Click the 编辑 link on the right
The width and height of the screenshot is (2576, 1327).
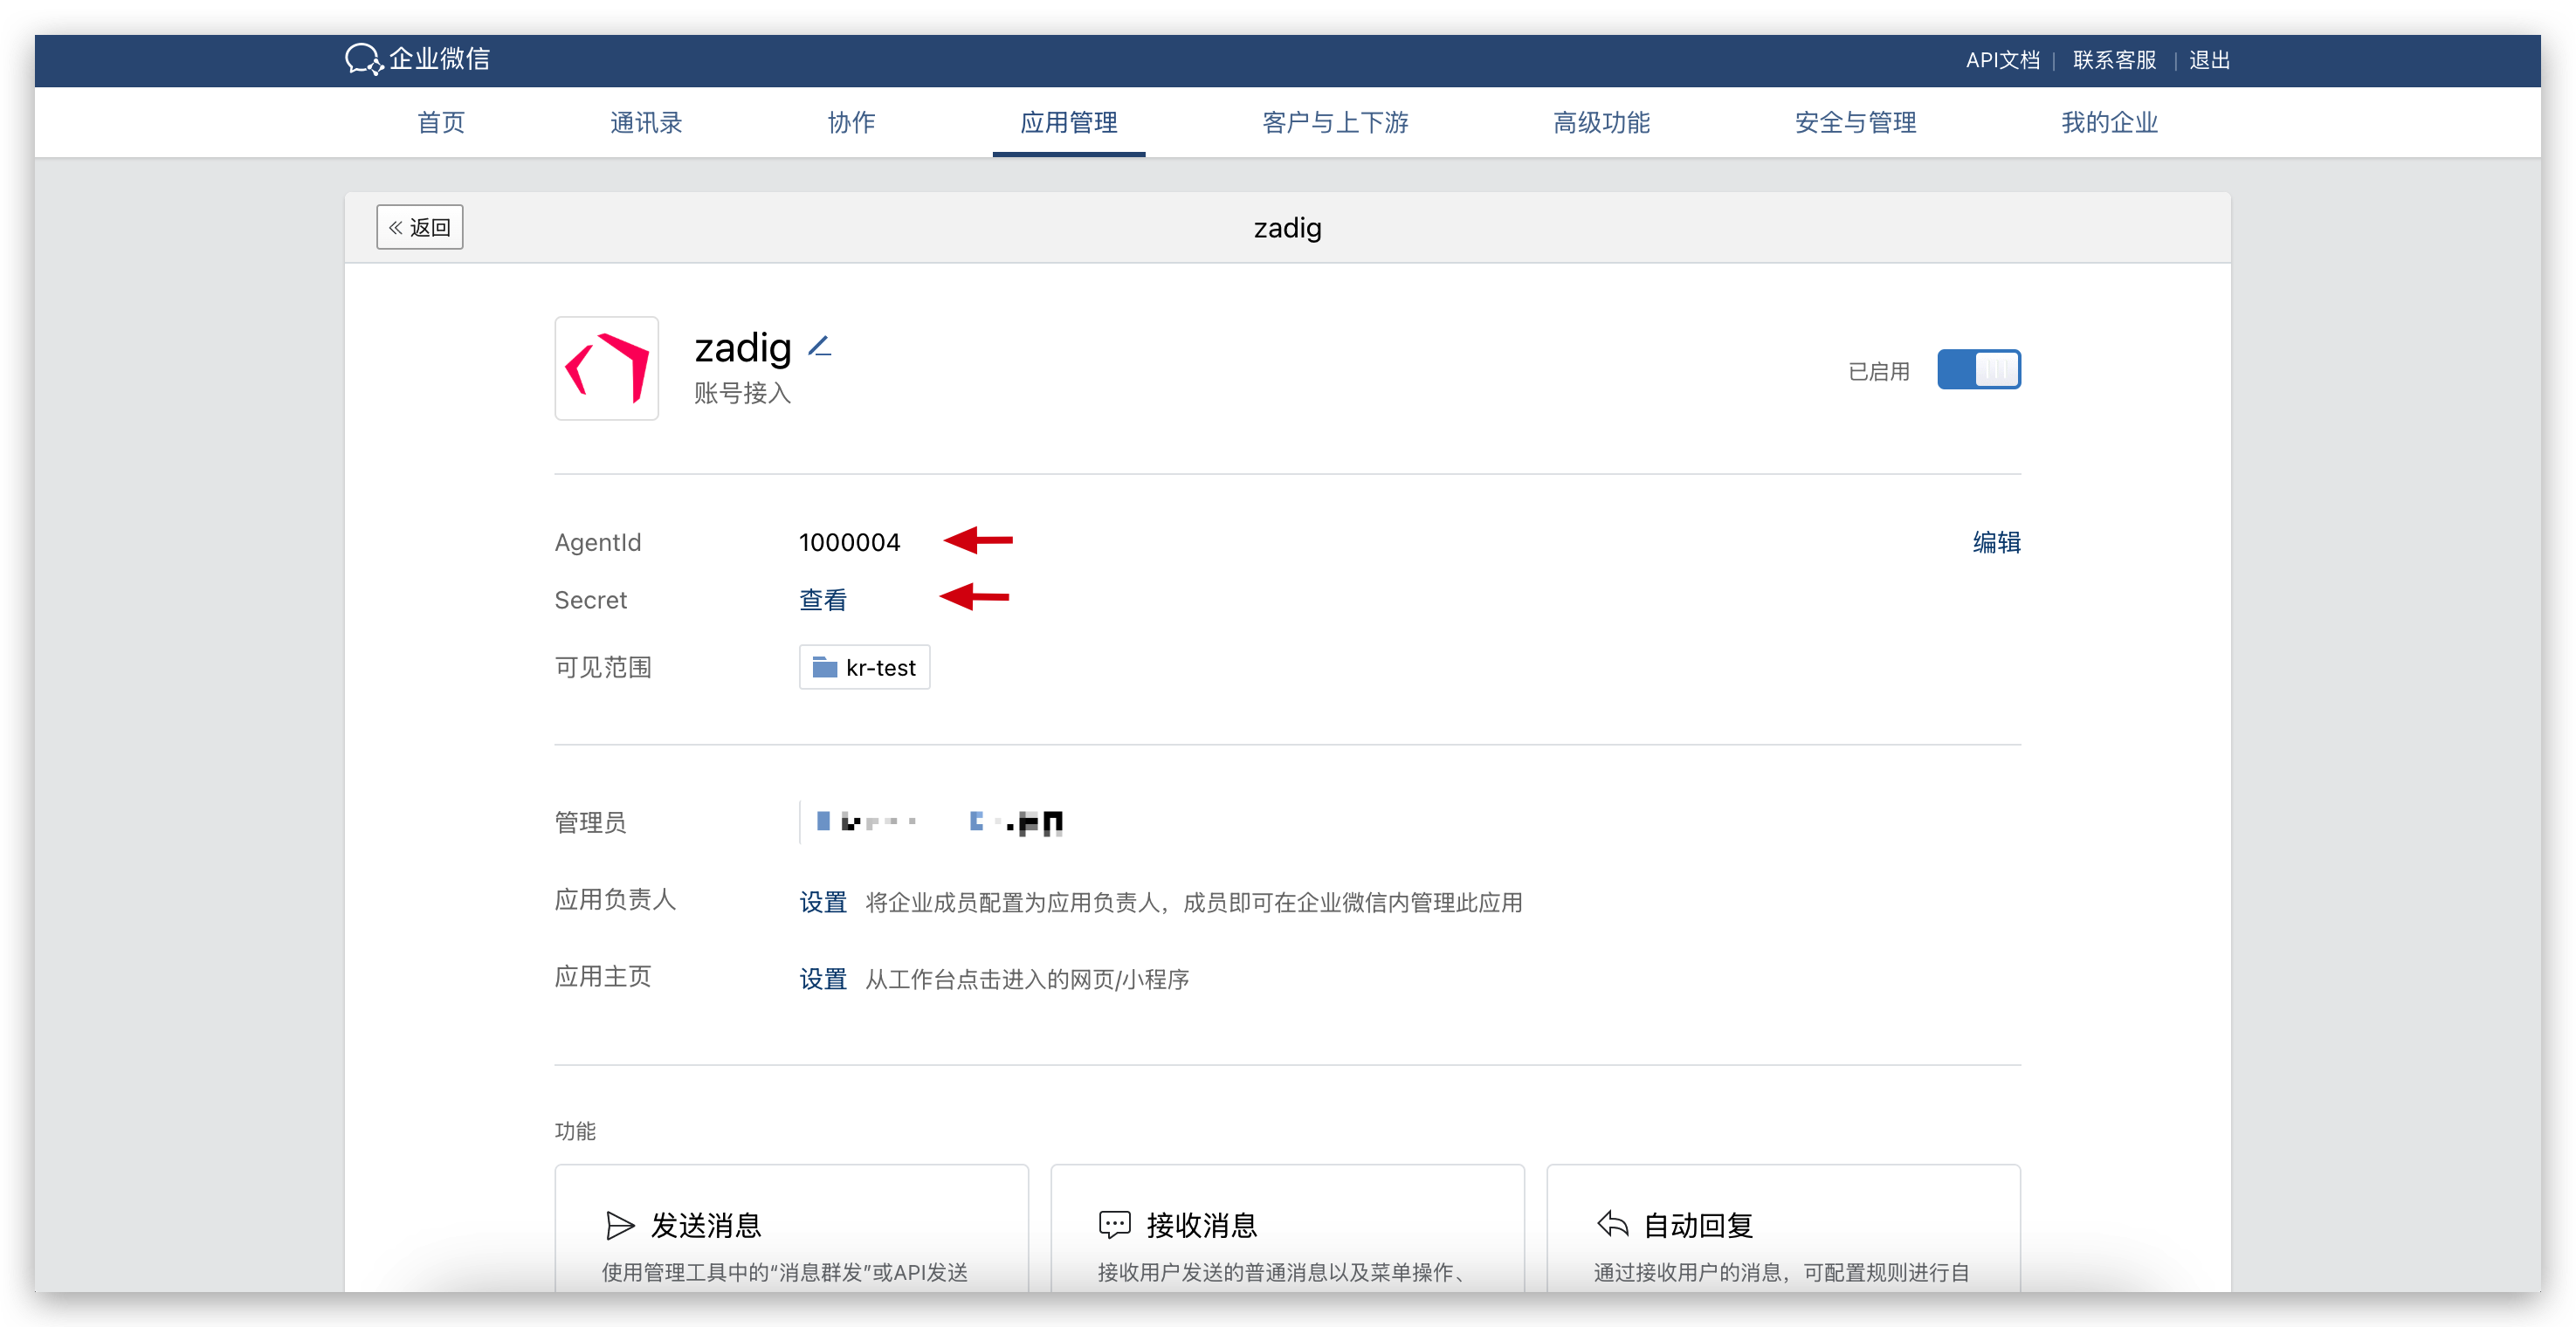(x=1995, y=542)
